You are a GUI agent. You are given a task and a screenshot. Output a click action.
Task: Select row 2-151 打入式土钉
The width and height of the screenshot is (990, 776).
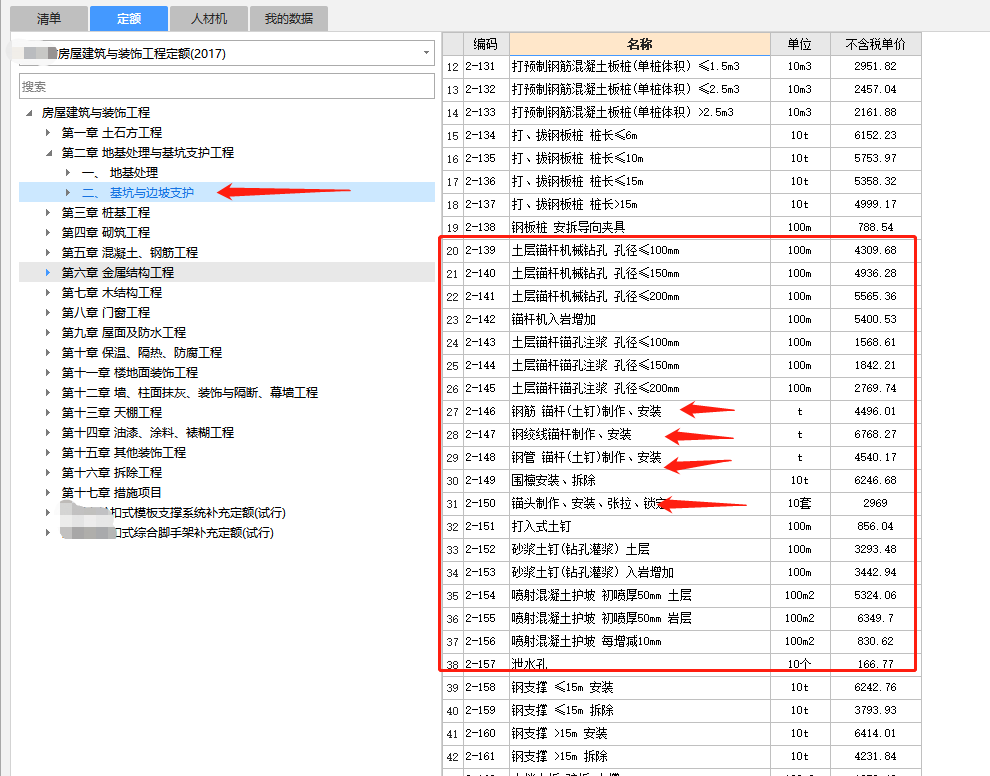(682, 527)
